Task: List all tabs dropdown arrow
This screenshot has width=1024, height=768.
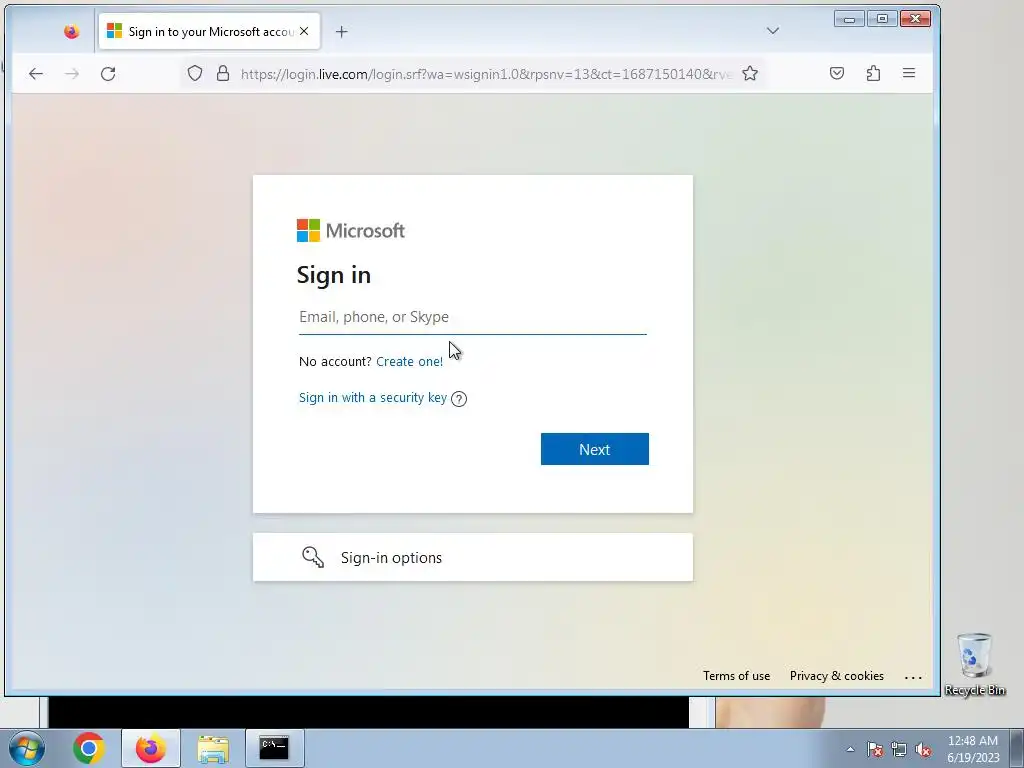Action: coord(773,31)
